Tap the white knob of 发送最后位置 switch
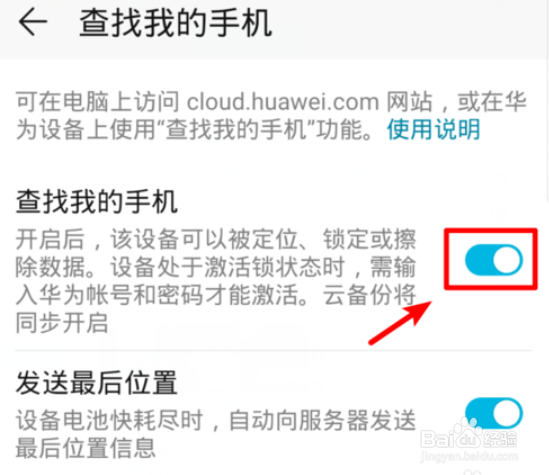549x475 pixels. click(508, 413)
